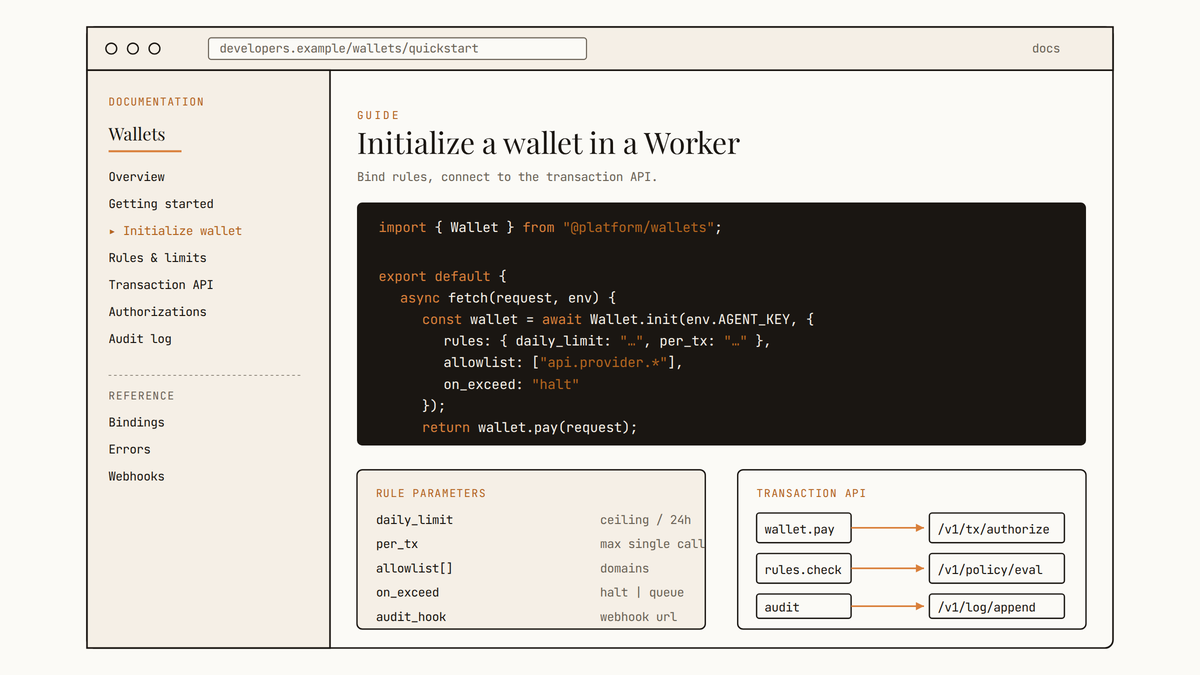Click the Initialize a wallet in a Worker heading

(548, 144)
